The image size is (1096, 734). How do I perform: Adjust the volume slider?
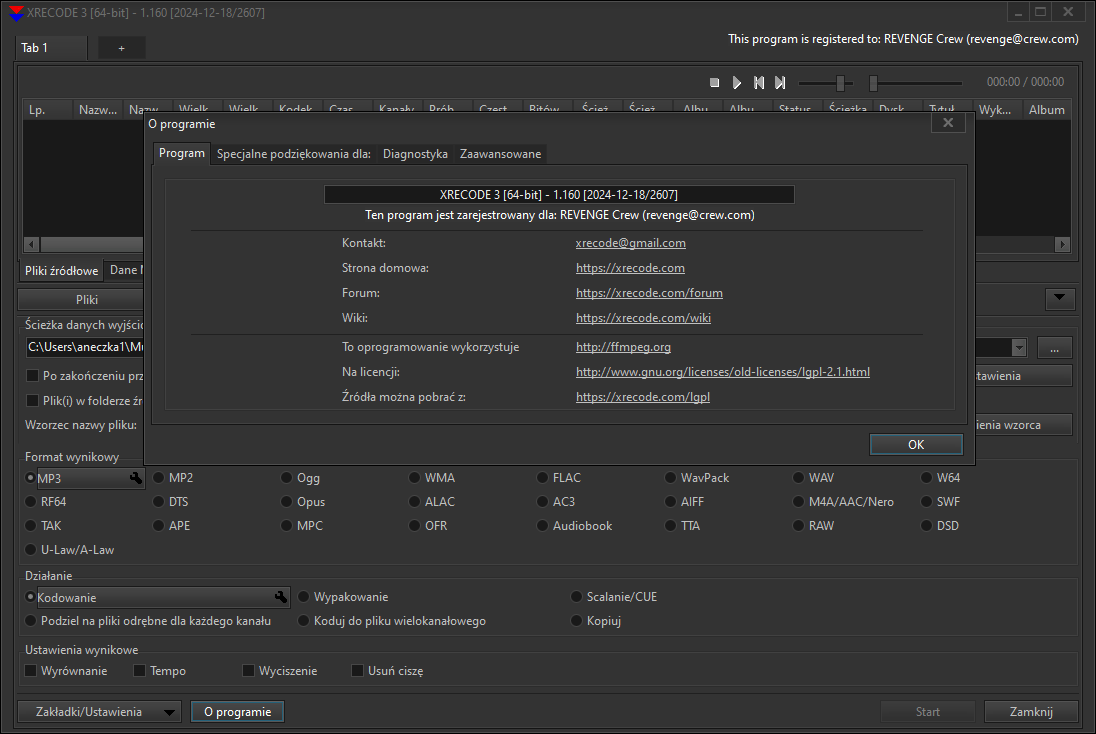(825, 83)
